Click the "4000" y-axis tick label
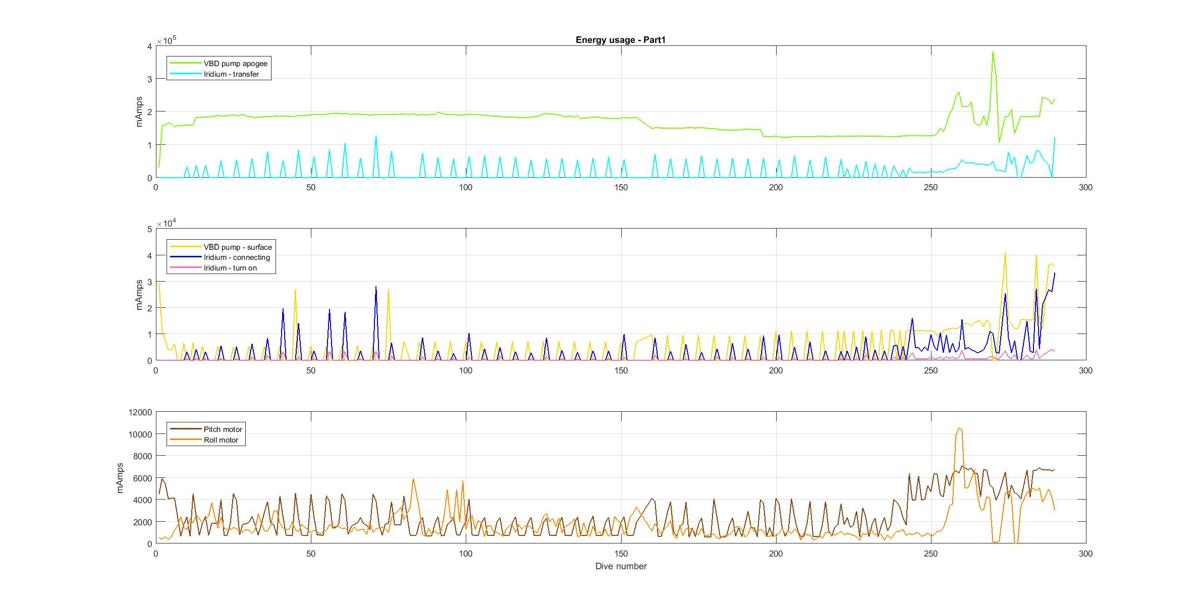The width and height of the screenshot is (1200, 611). pyautogui.click(x=140, y=500)
